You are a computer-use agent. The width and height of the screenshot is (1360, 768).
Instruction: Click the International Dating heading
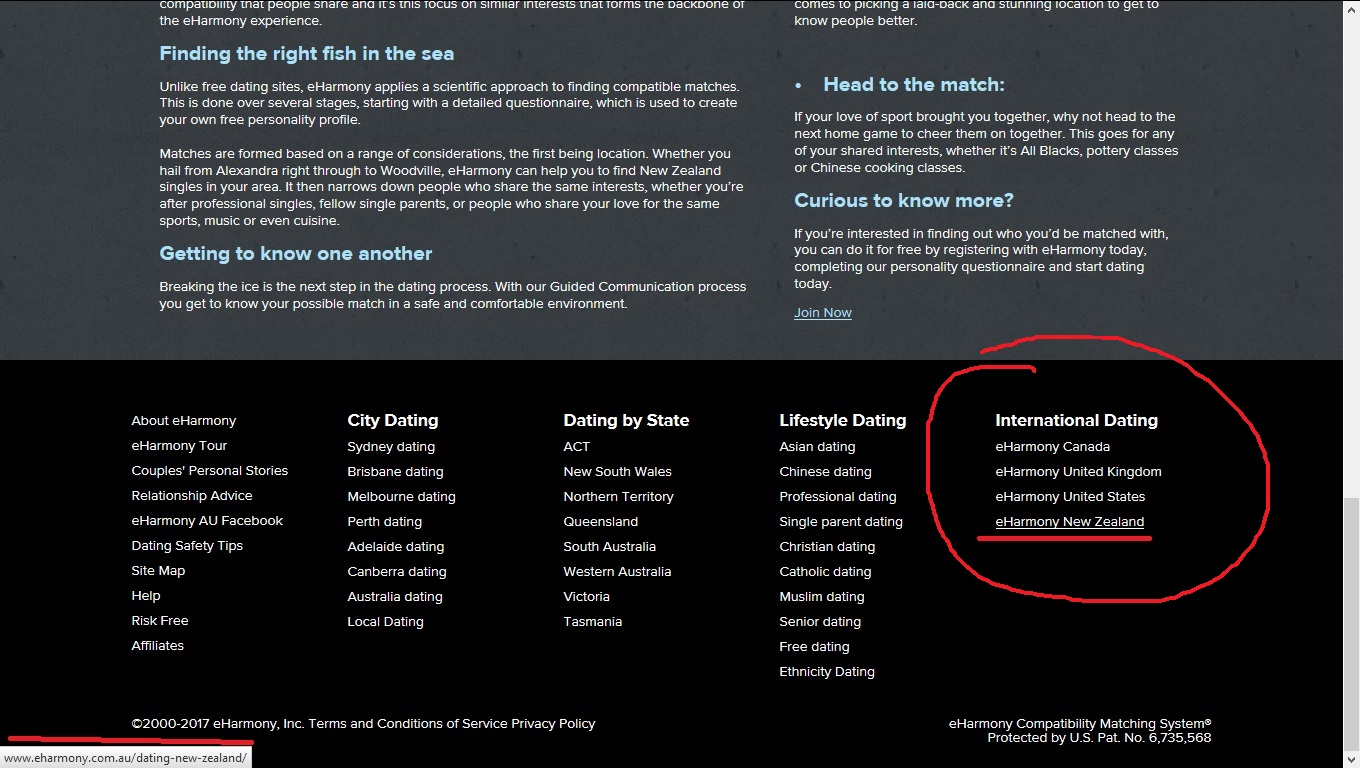pyautogui.click(x=1076, y=421)
